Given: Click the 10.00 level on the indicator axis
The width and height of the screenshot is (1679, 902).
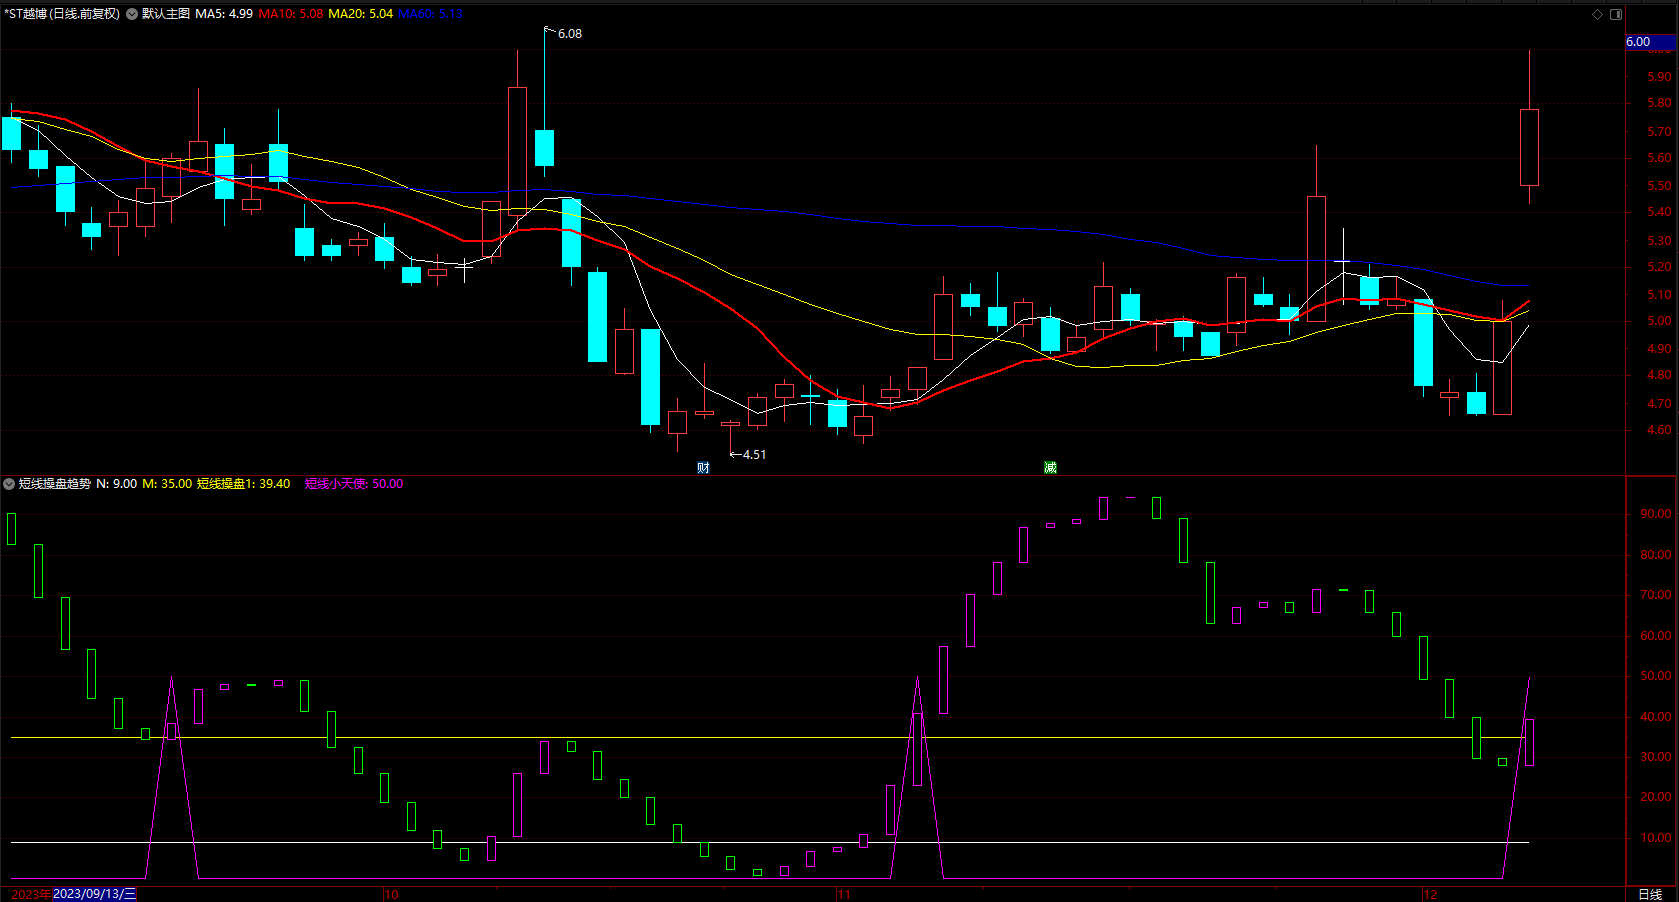Looking at the screenshot, I should point(1656,838).
